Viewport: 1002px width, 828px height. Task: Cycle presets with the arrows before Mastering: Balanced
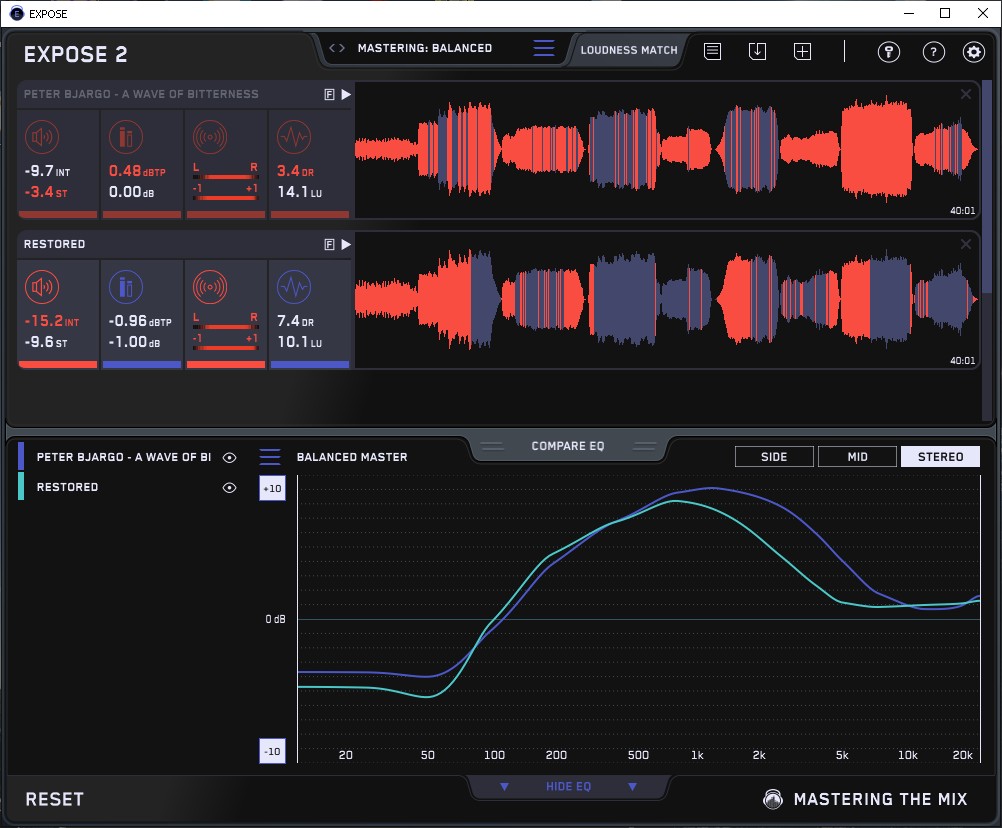pyautogui.click(x=337, y=48)
